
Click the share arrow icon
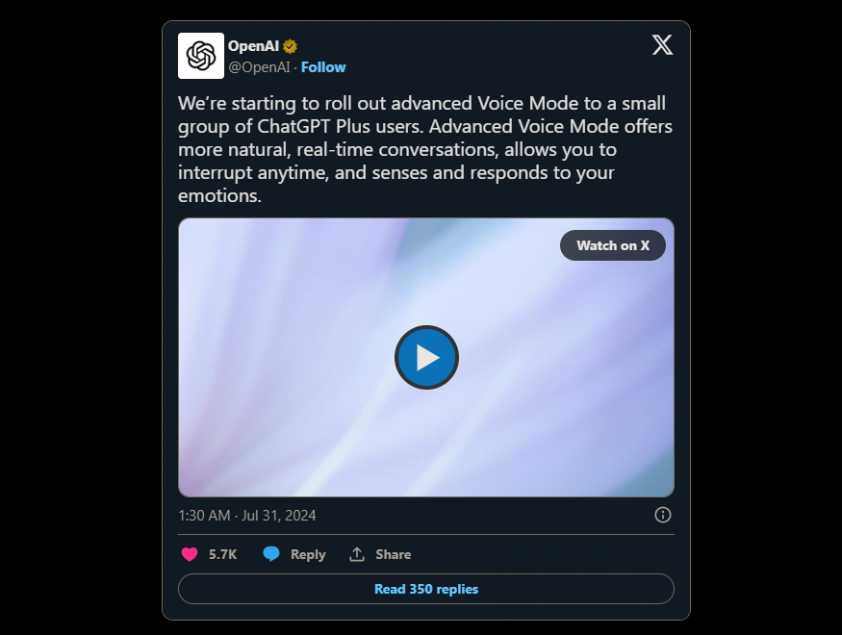pyautogui.click(x=357, y=554)
